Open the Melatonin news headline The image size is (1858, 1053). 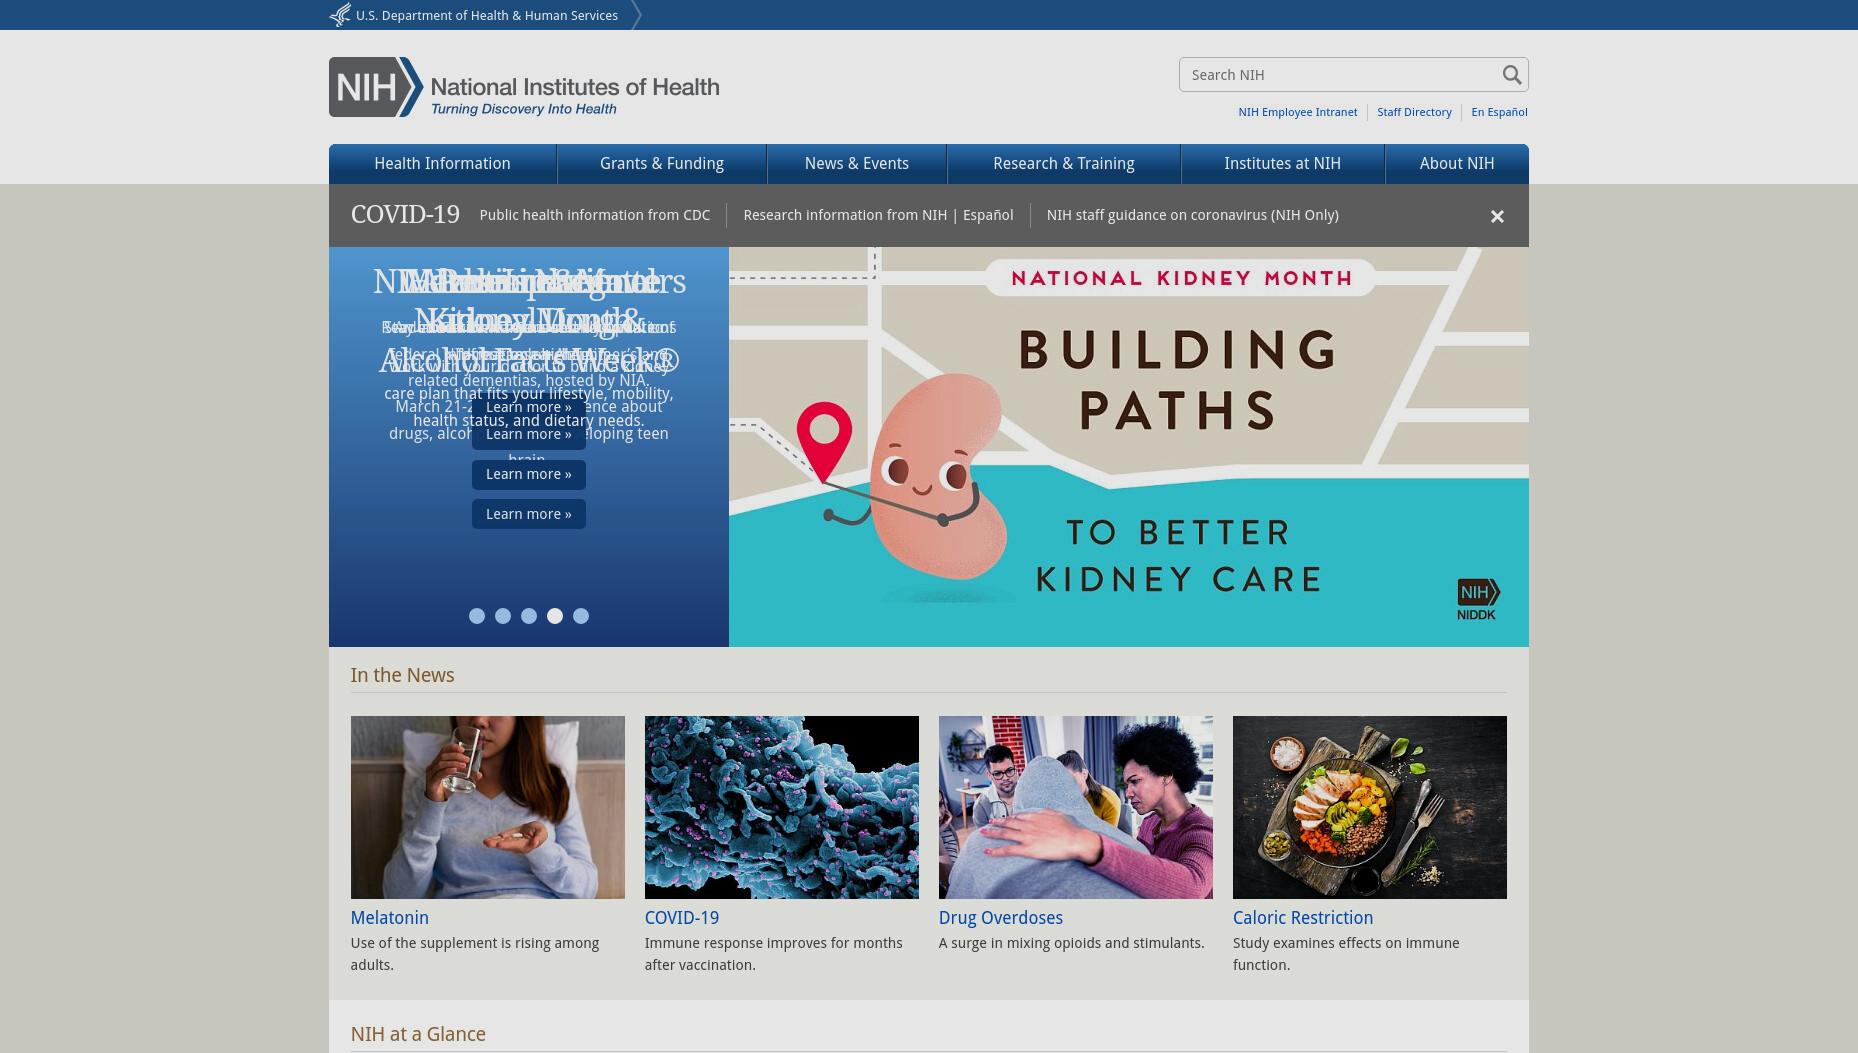390,918
